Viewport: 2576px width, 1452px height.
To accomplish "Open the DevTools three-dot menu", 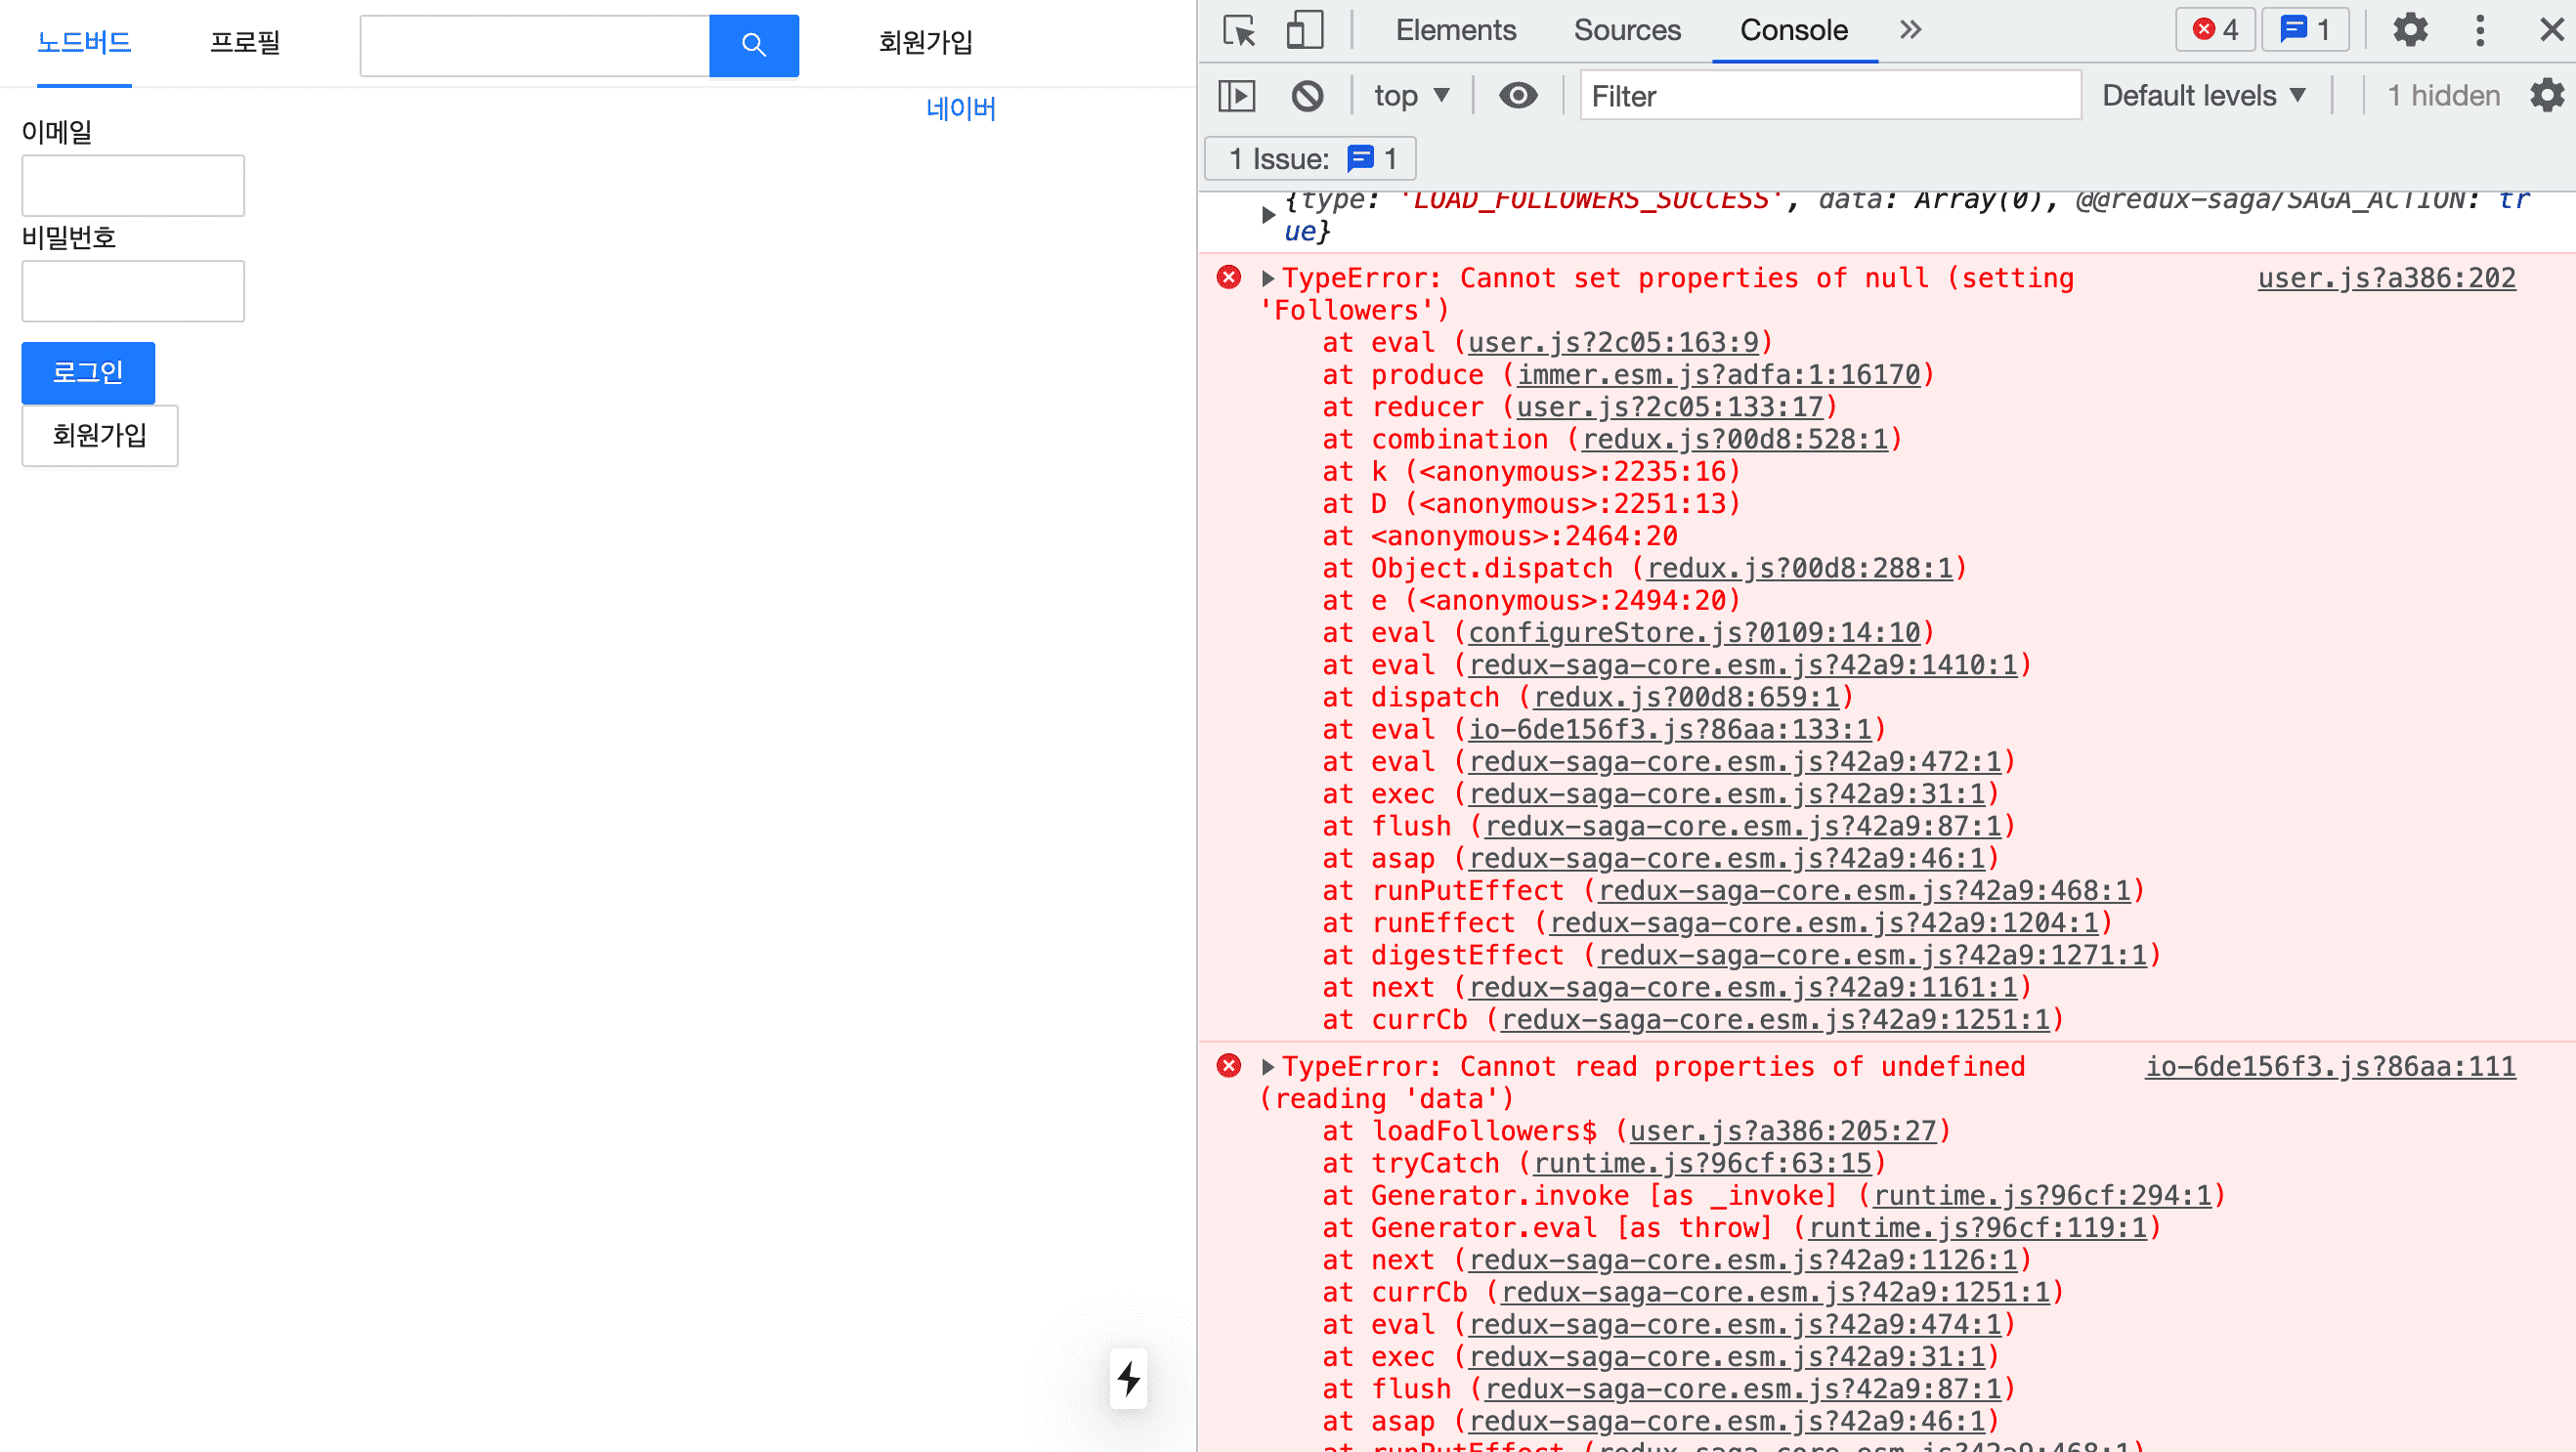I will (2480, 30).
